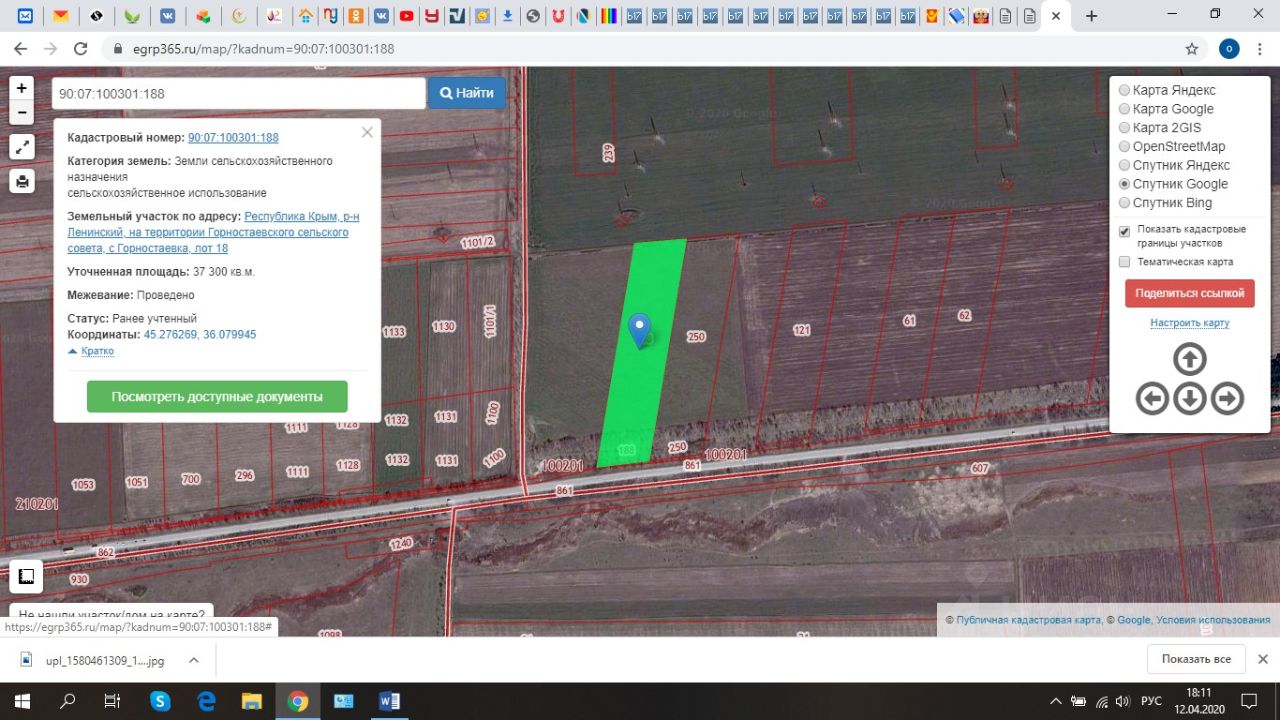
Task: Switch to Word from taskbar
Action: [389, 700]
